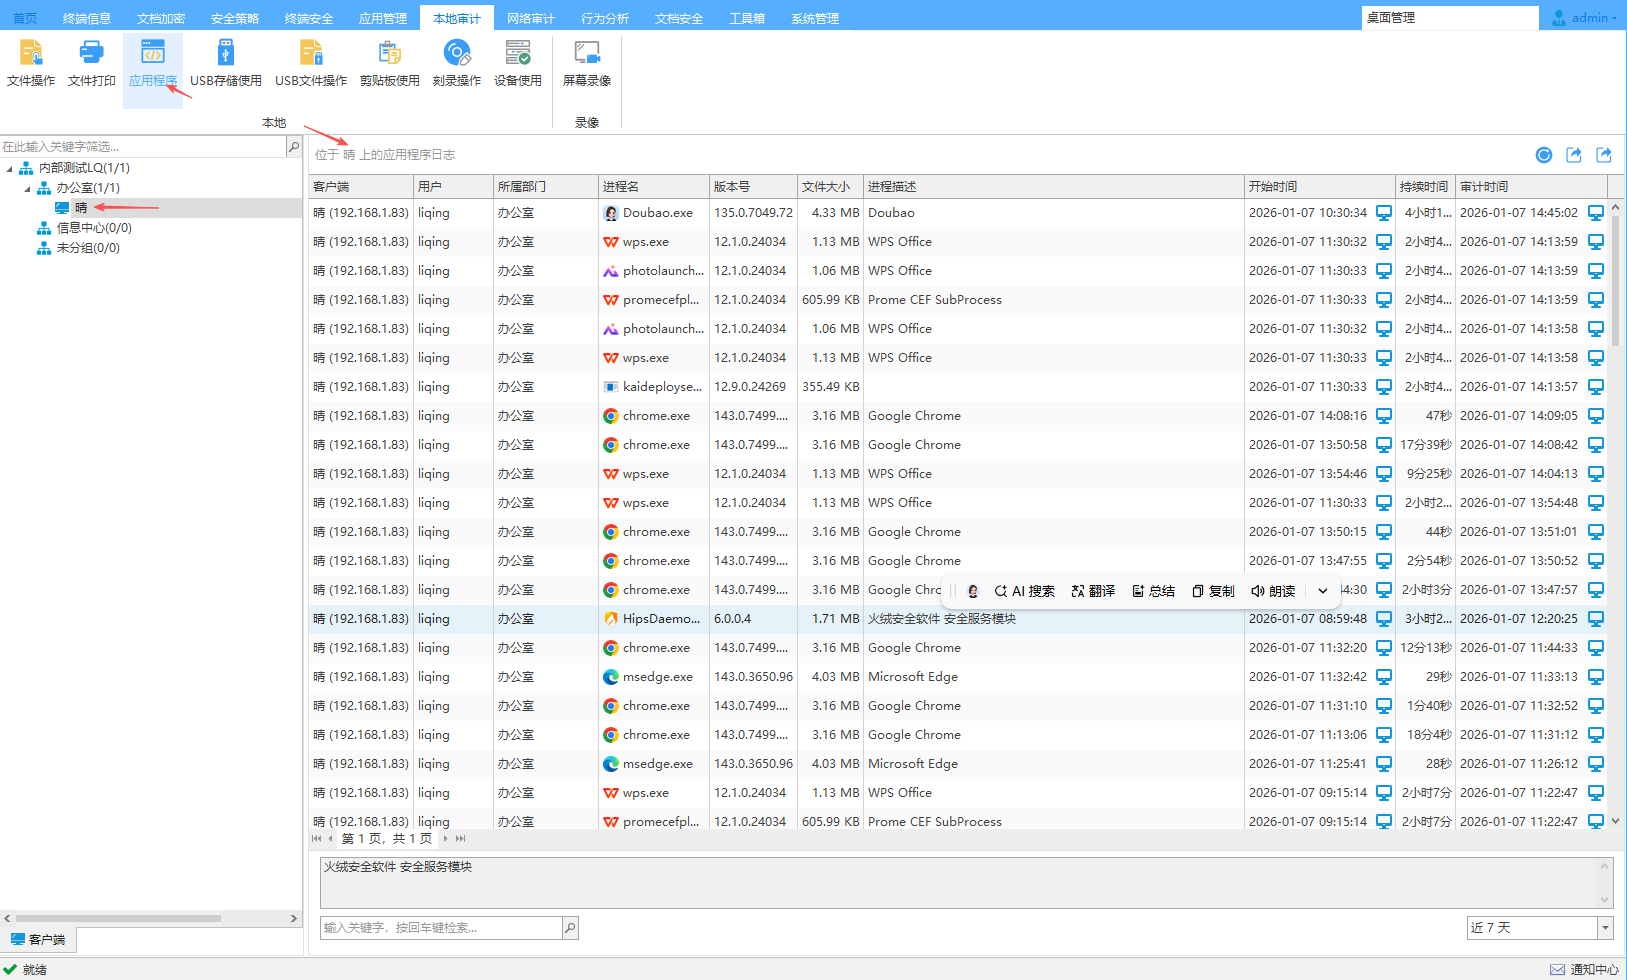Collapse the 办公室 department node
Viewport: 1627px width, 980px height.
28,188
